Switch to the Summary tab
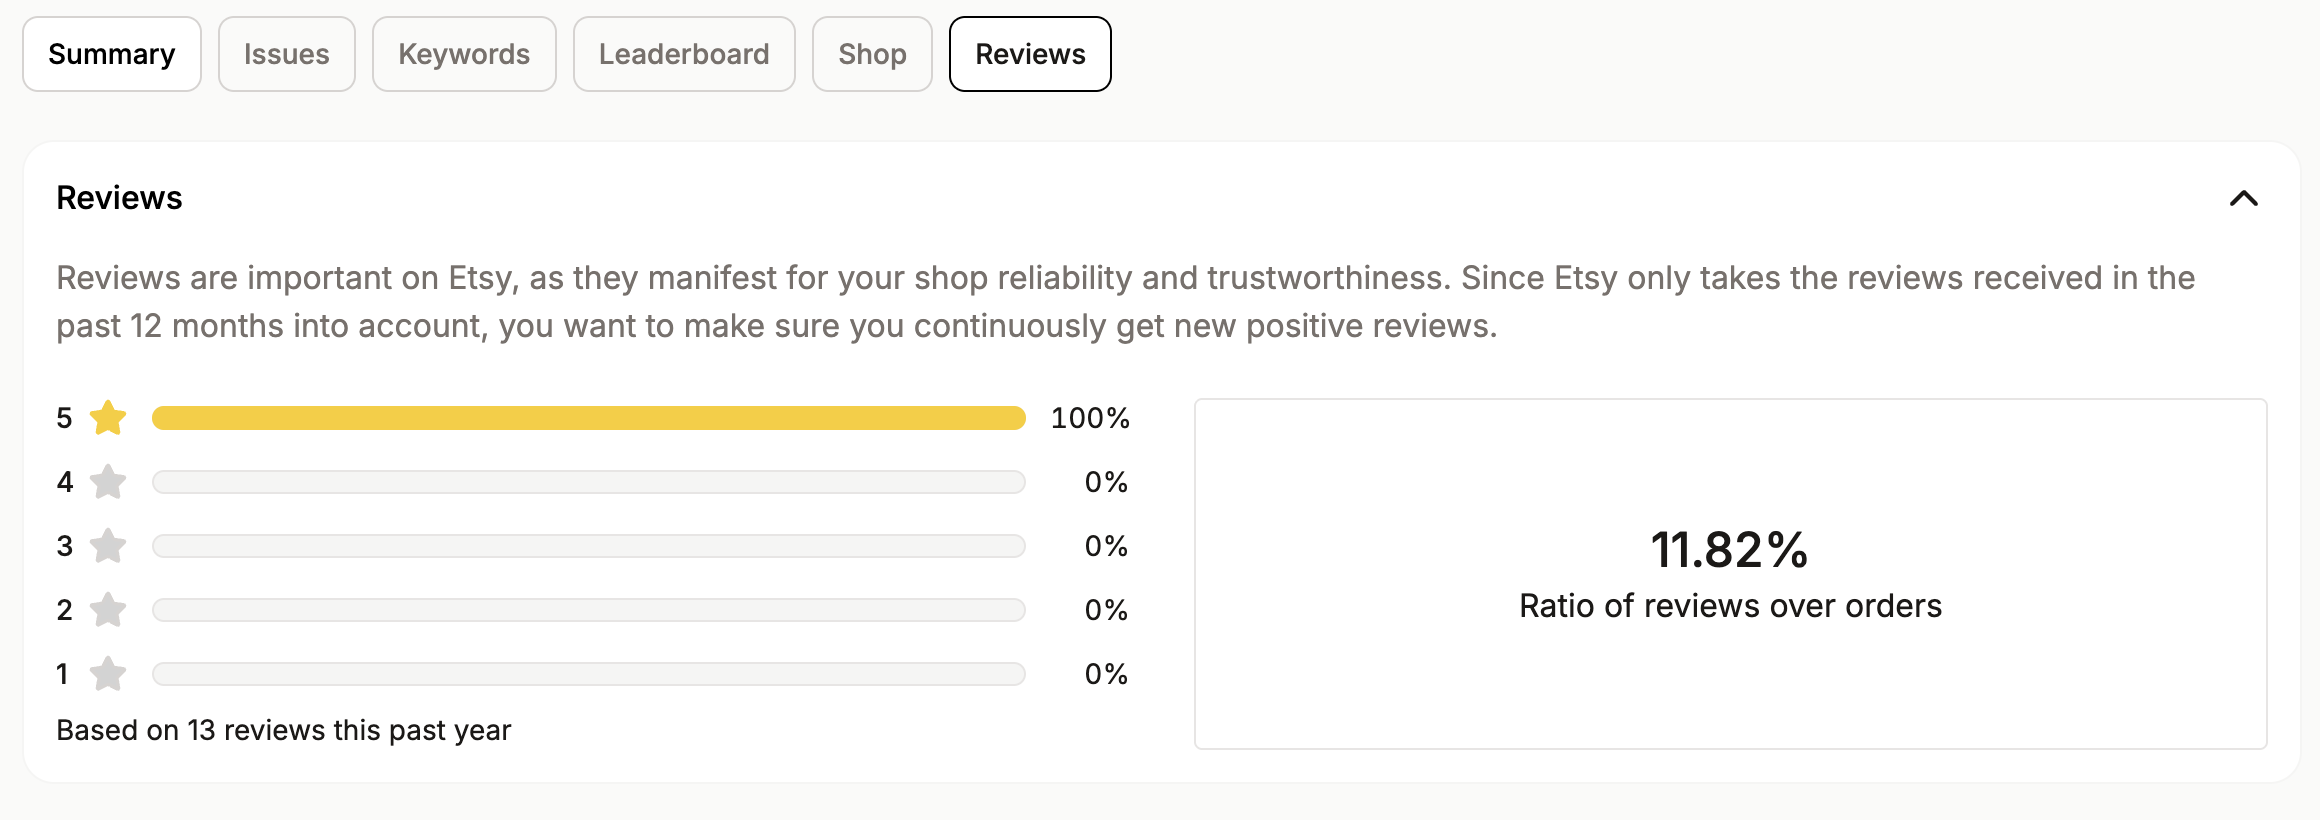2320x820 pixels. click(112, 54)
